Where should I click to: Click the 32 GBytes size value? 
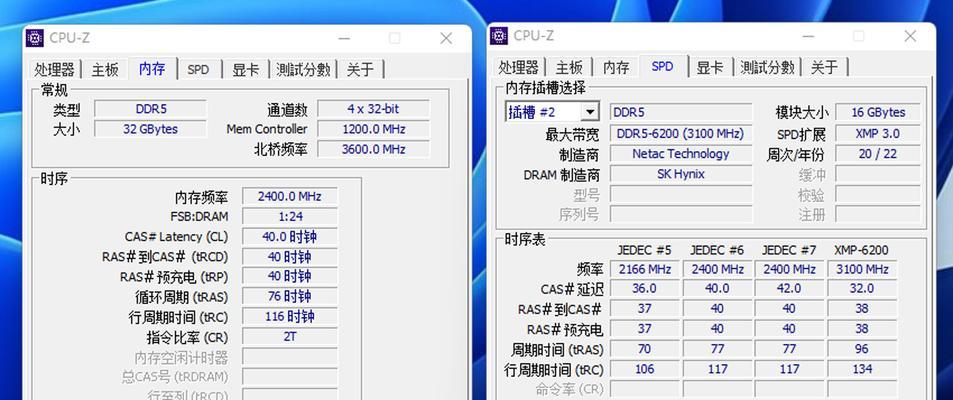pyautogui.click(x=151, y=129)
